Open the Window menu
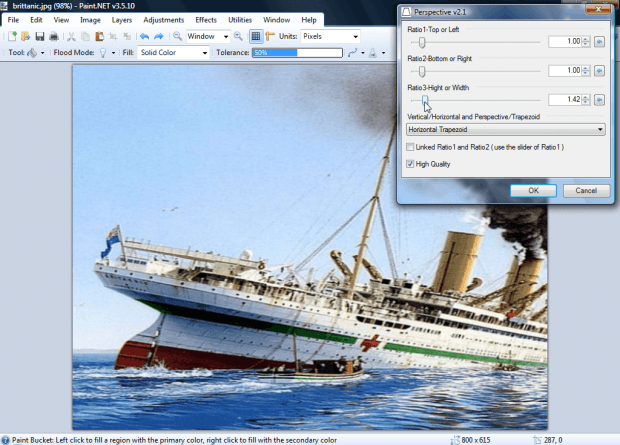This screenshot has height=445, width=620. (x=276, y=20)
